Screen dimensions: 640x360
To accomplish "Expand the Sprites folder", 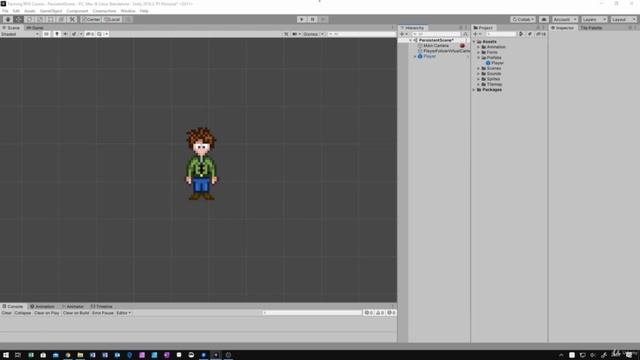I will point(479,79).
